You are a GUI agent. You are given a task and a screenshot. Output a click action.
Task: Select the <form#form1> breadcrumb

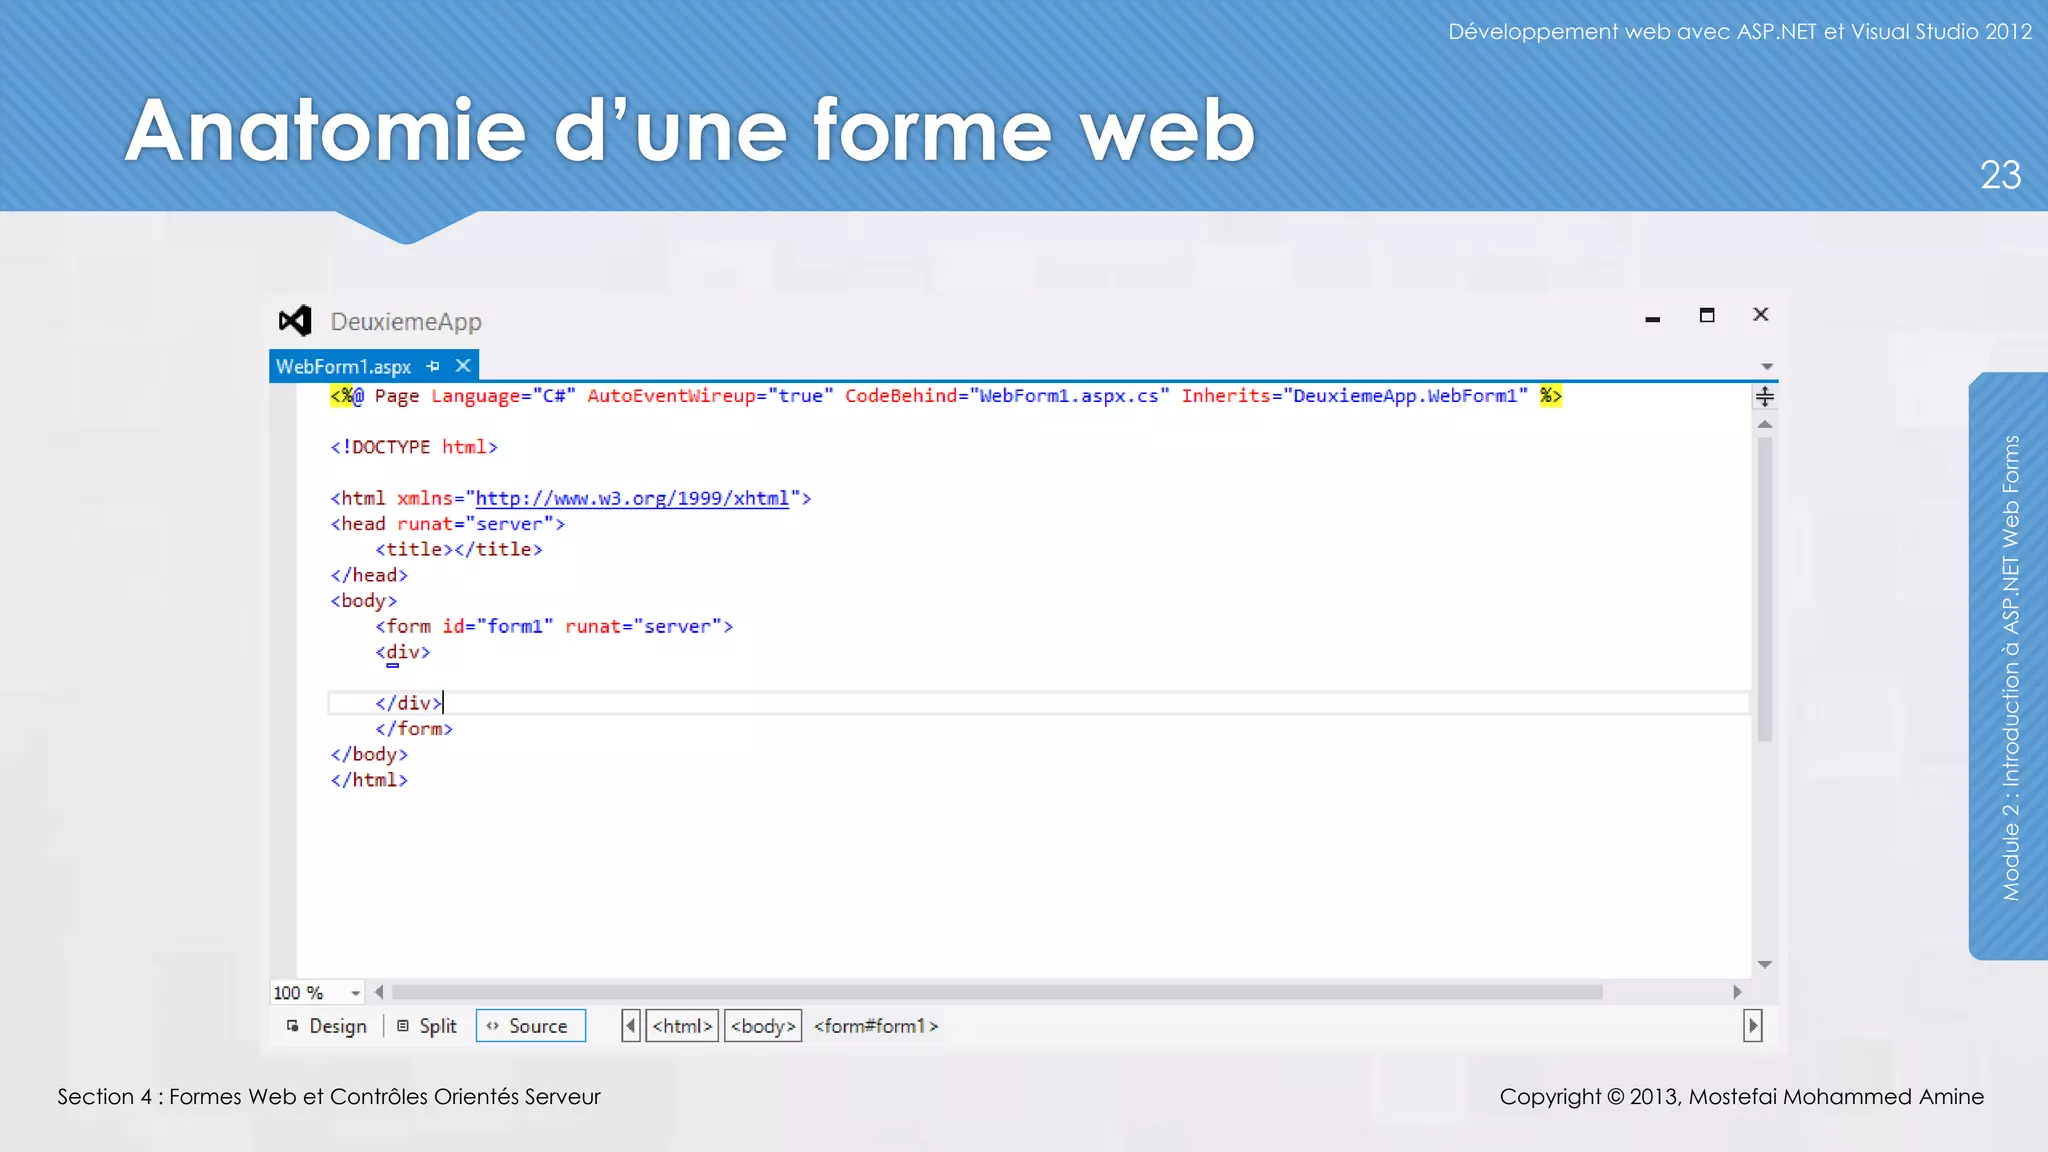coord(876,1026)
